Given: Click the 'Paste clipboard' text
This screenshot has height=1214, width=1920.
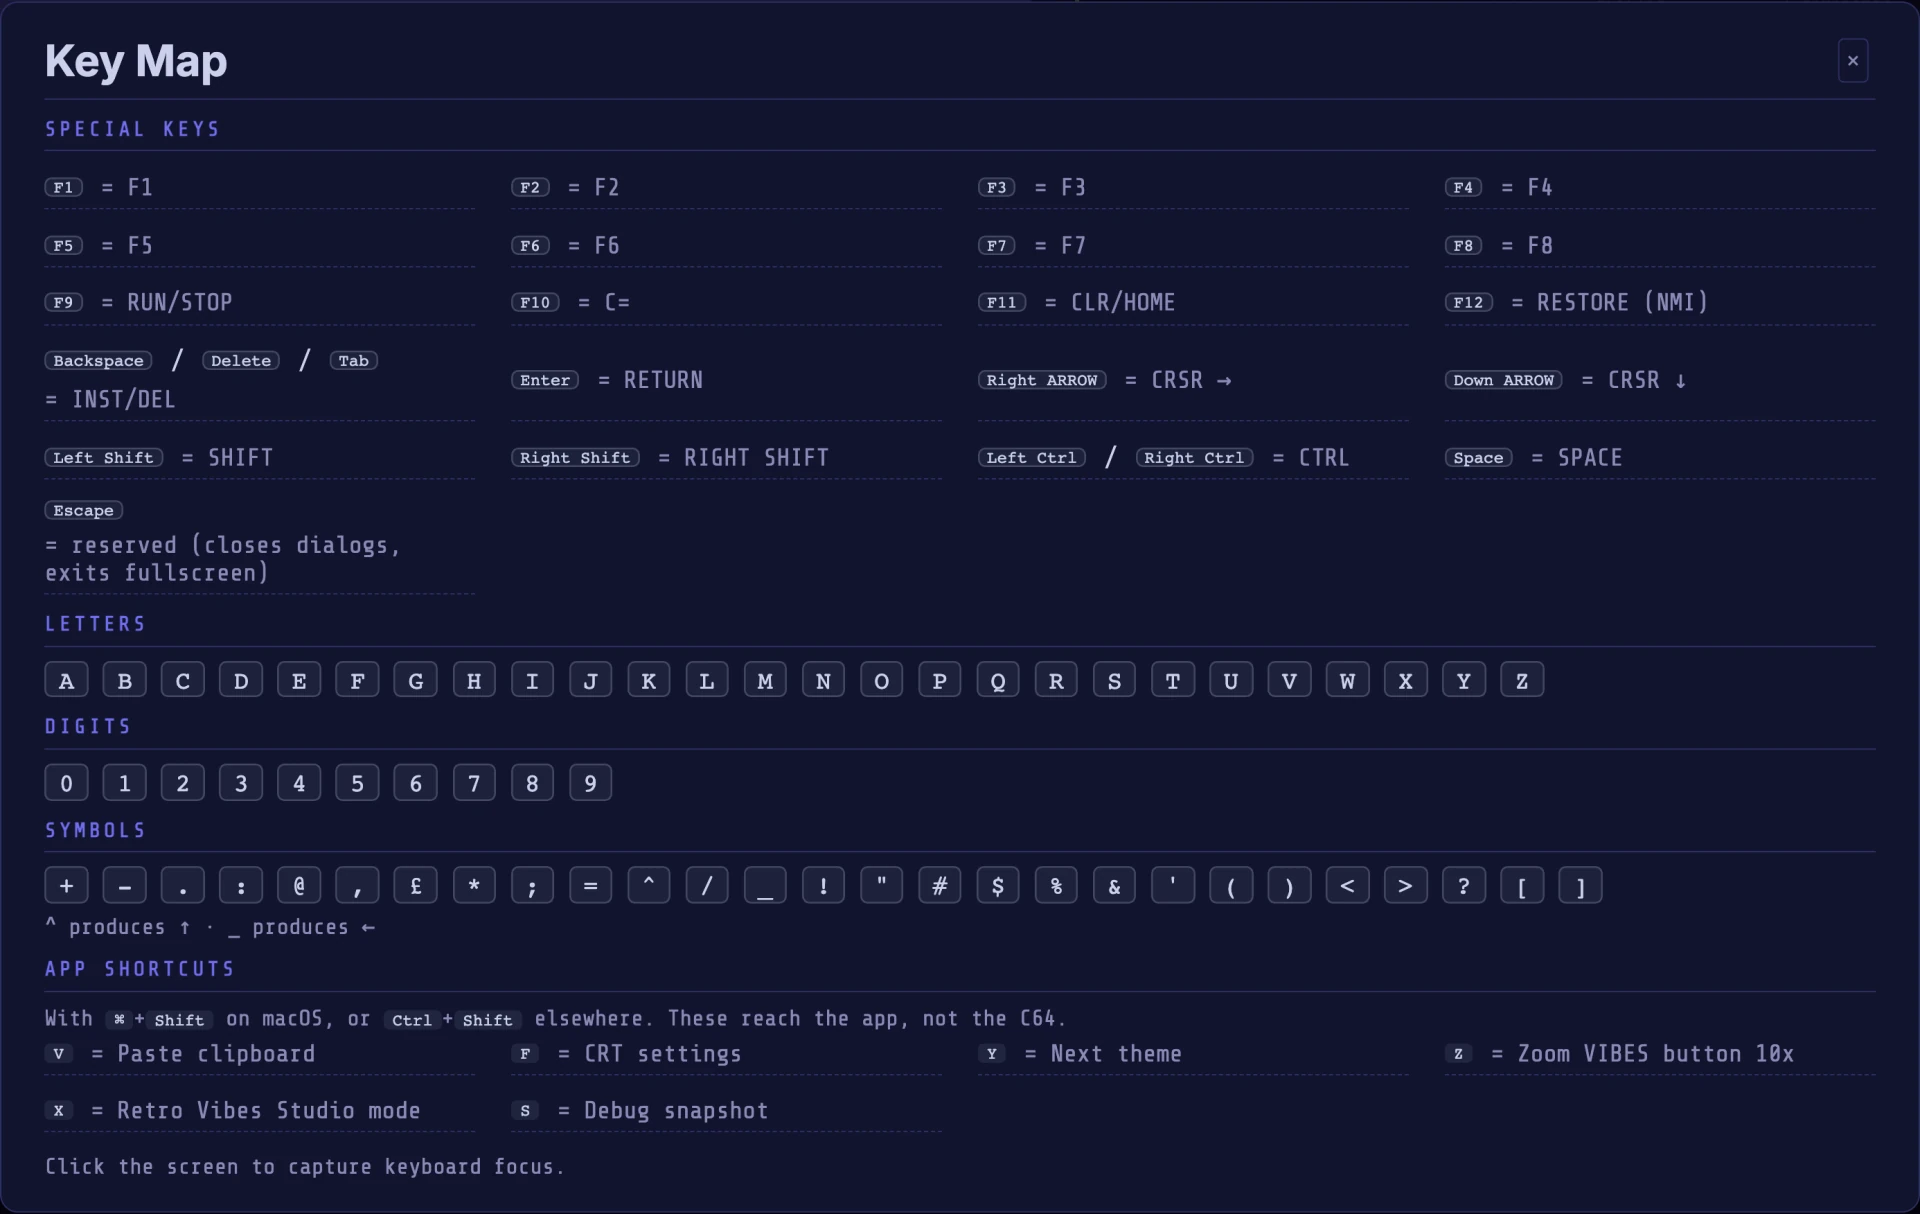Looking at the screenshot, I should (216, 1054).
